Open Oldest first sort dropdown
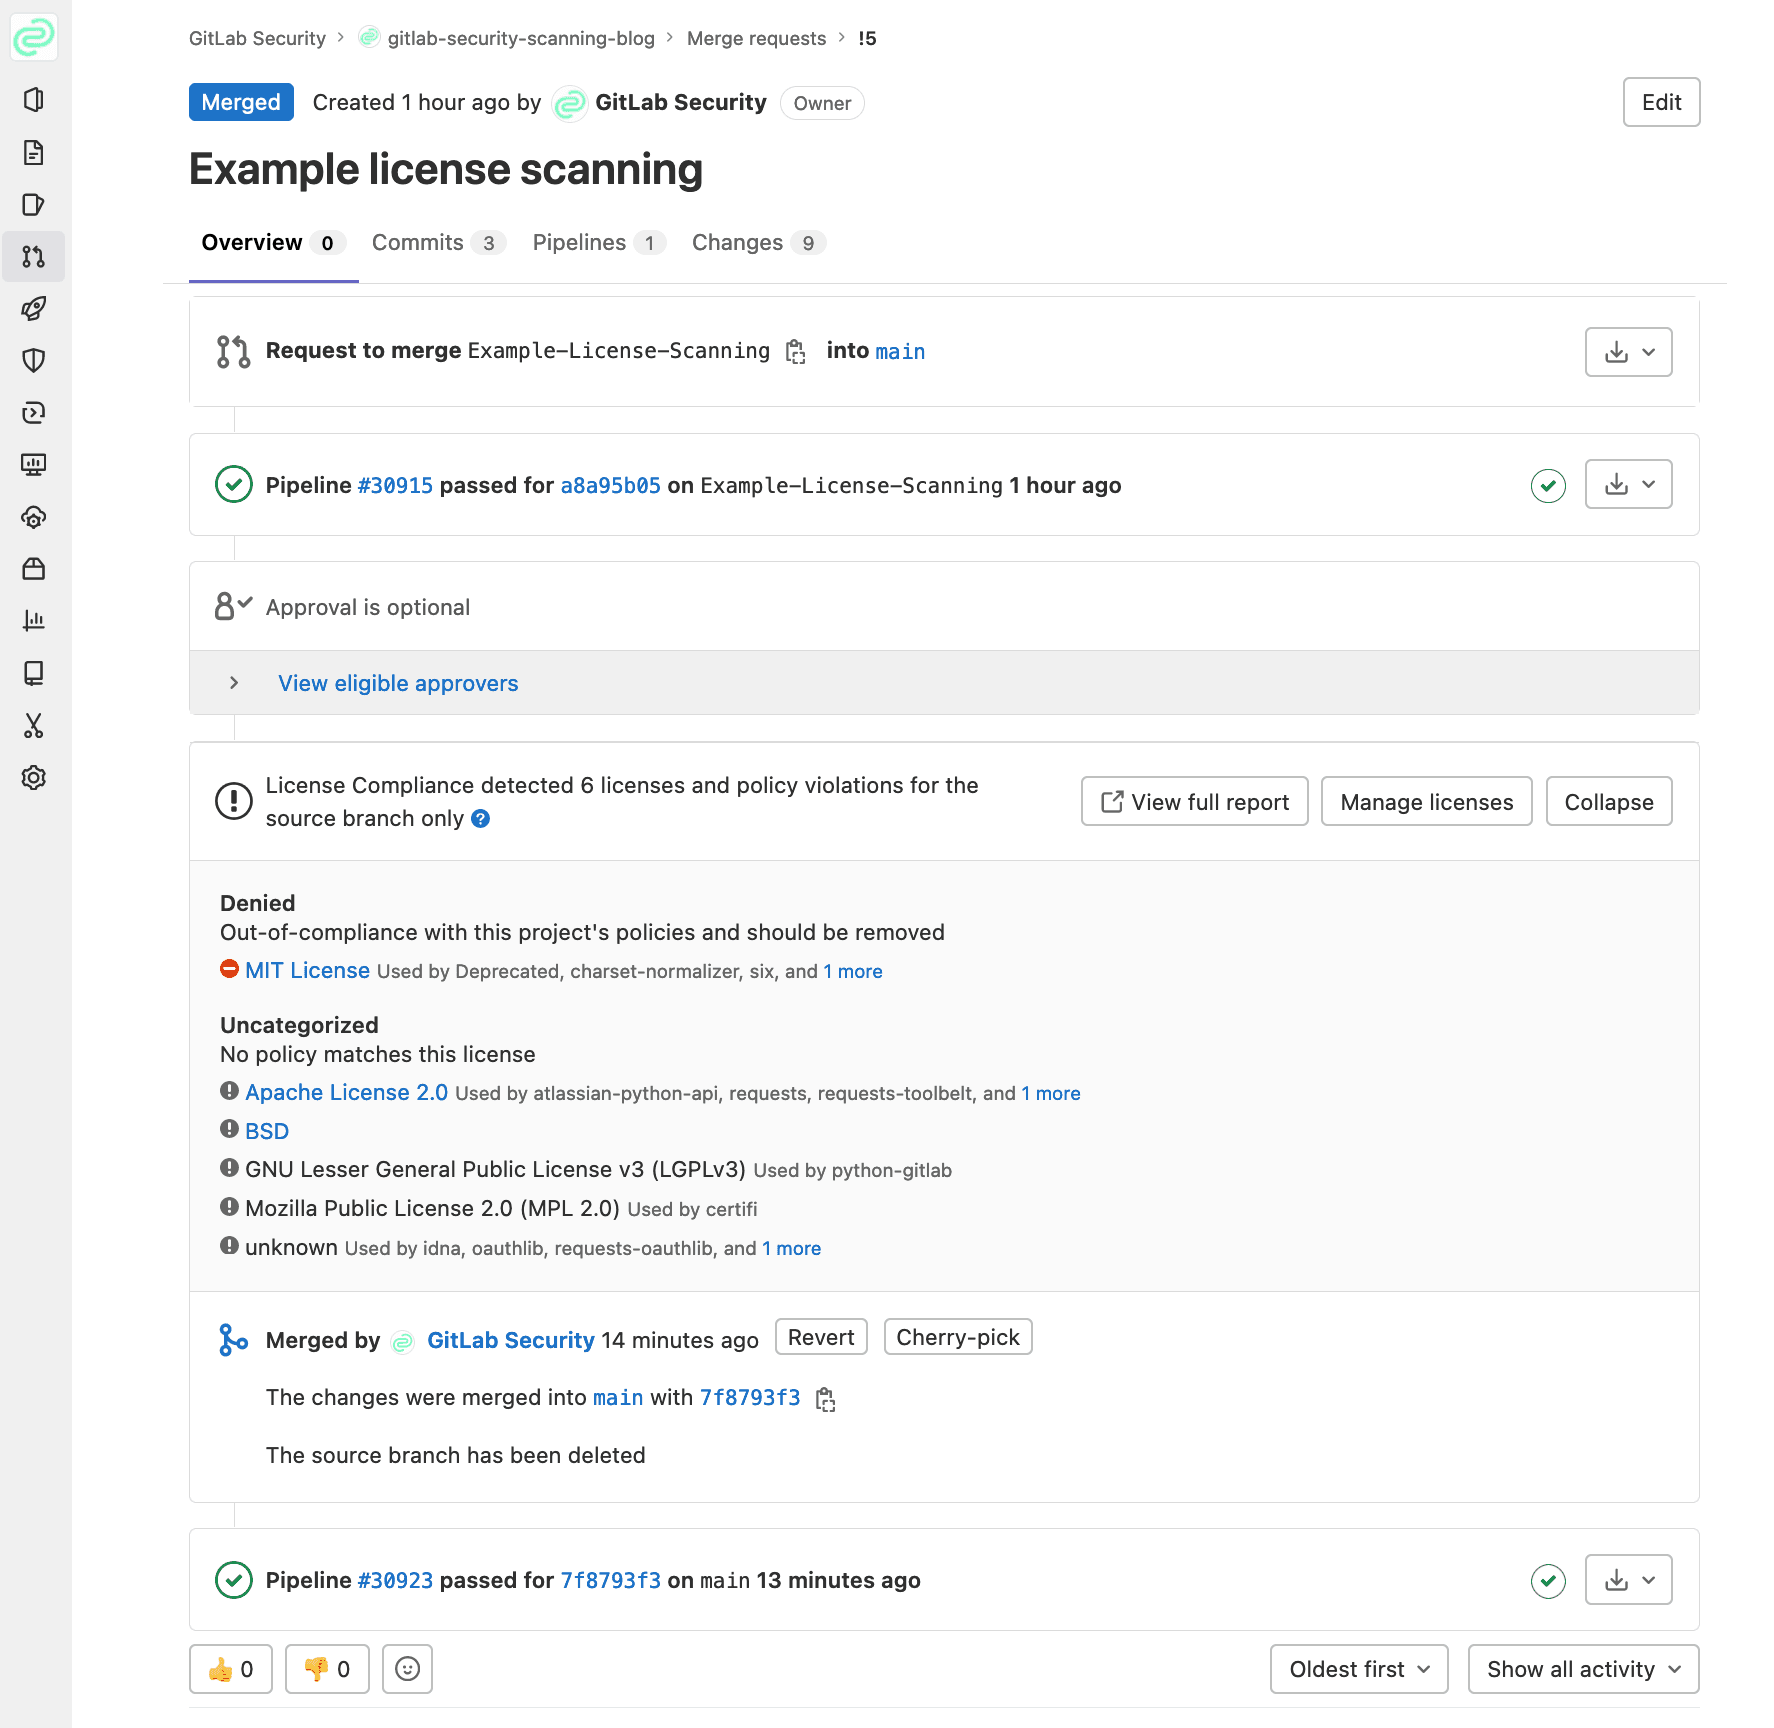Viewport: 1774px width, 1728px height. click(1358, 1669)
